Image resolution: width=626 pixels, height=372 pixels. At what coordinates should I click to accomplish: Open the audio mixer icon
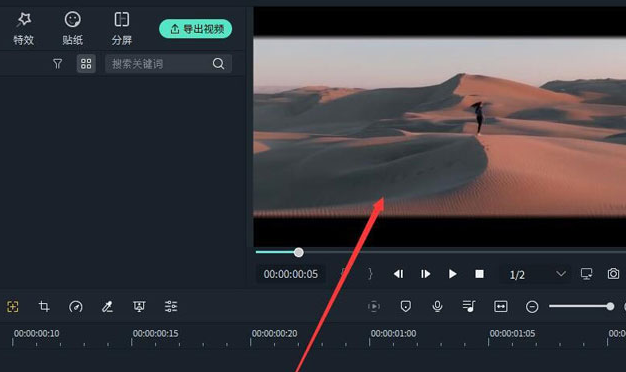469,307
